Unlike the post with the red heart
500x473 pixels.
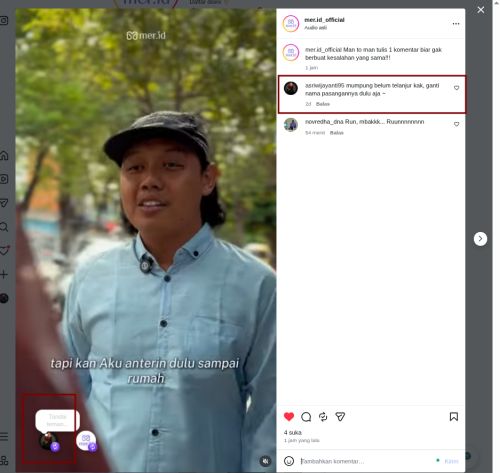point(289,417)
